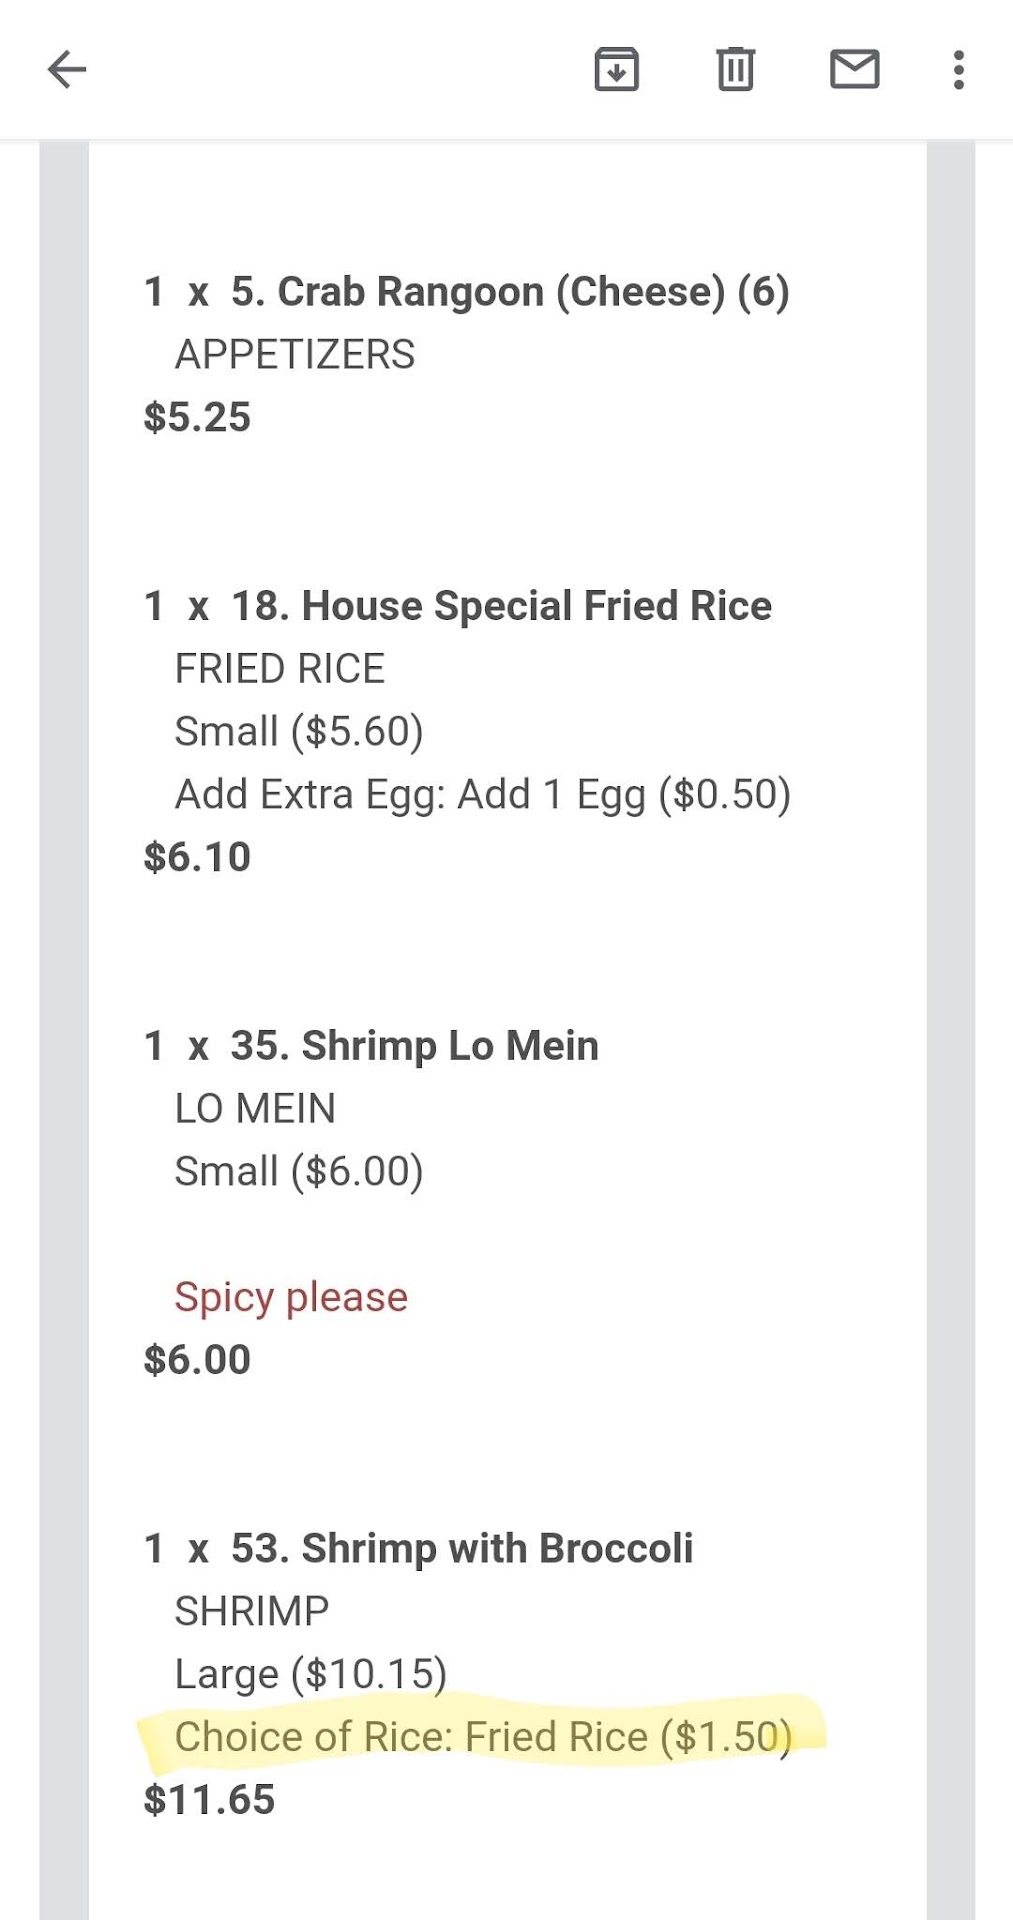Mark email as unread via envelope icon

(854, 70)
